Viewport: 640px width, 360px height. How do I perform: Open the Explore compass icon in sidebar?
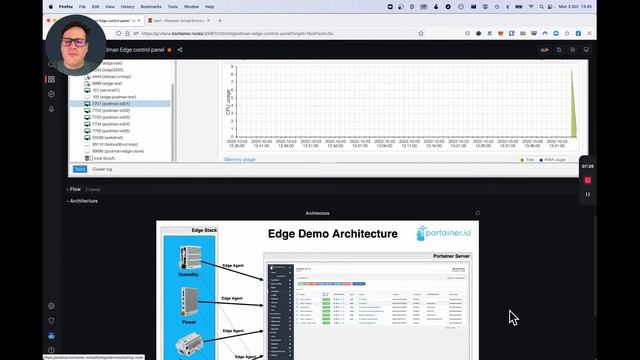(51, 94)
